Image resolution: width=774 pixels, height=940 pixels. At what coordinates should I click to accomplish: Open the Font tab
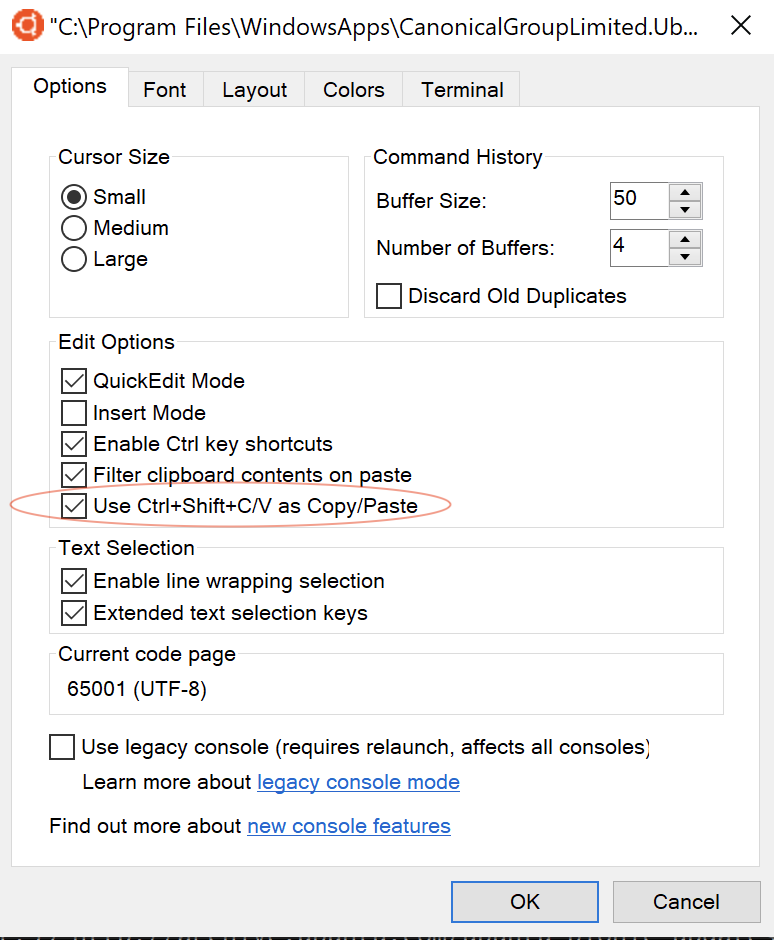click(165, 90)
